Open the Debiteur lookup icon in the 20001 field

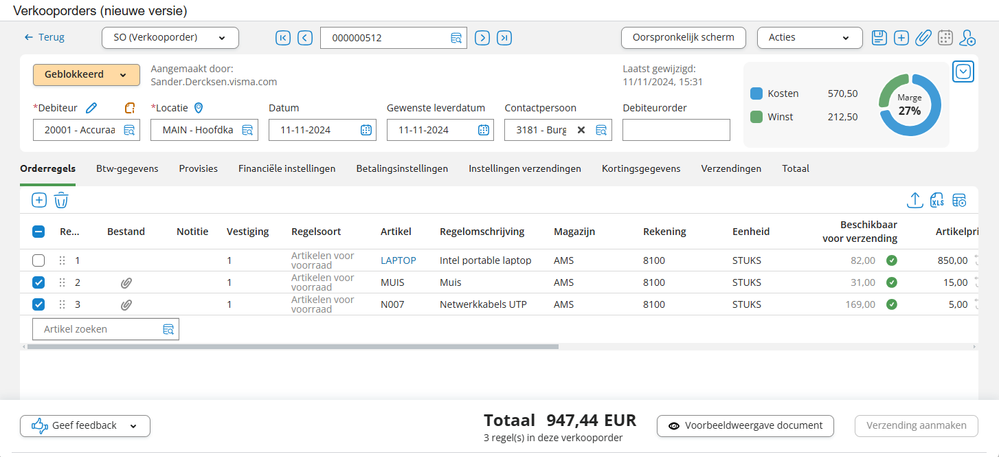click(129, 130)
